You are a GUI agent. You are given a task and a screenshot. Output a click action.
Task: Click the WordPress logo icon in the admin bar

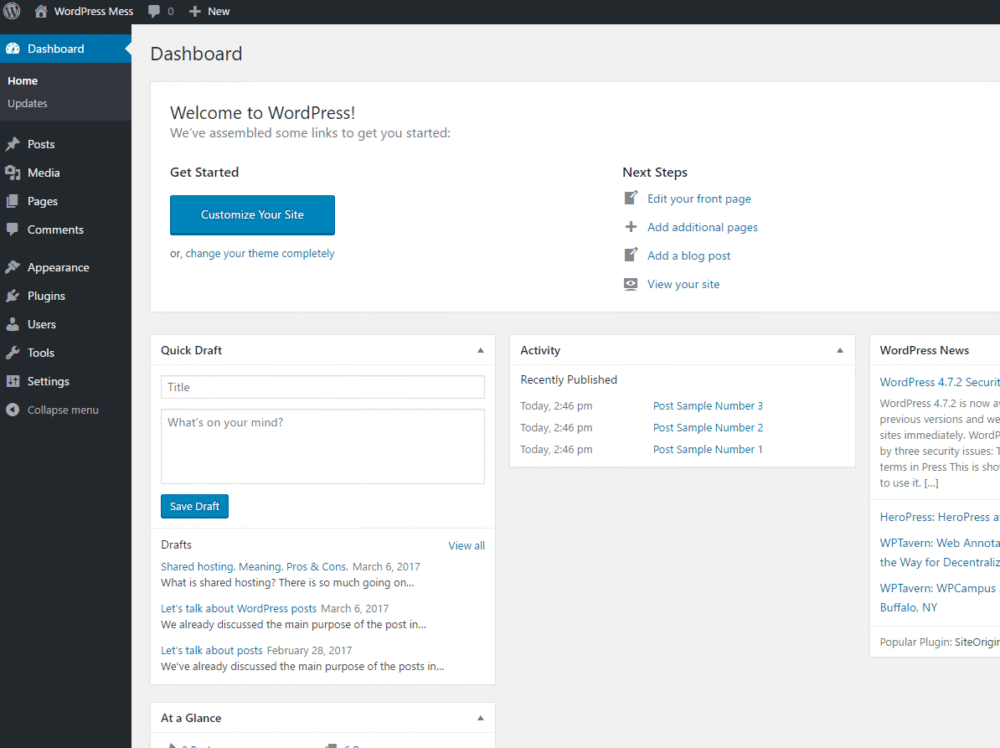pos(12,11)
